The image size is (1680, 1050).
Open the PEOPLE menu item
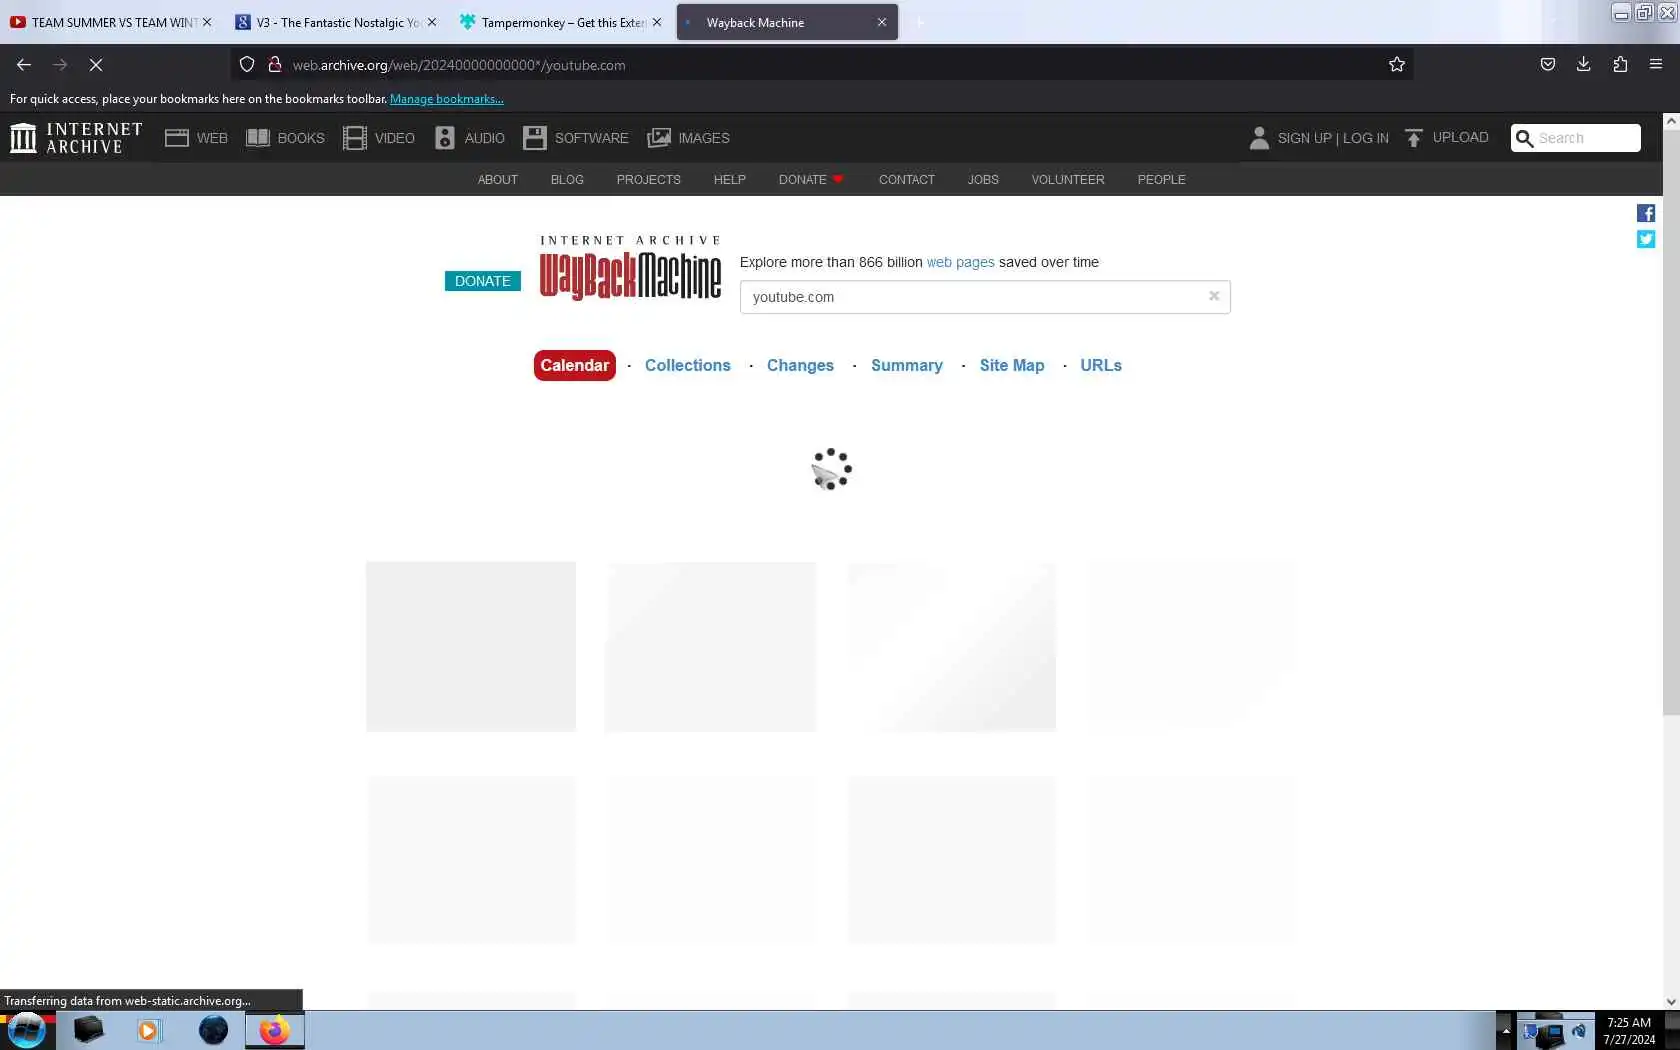[x=1162, y=180]
